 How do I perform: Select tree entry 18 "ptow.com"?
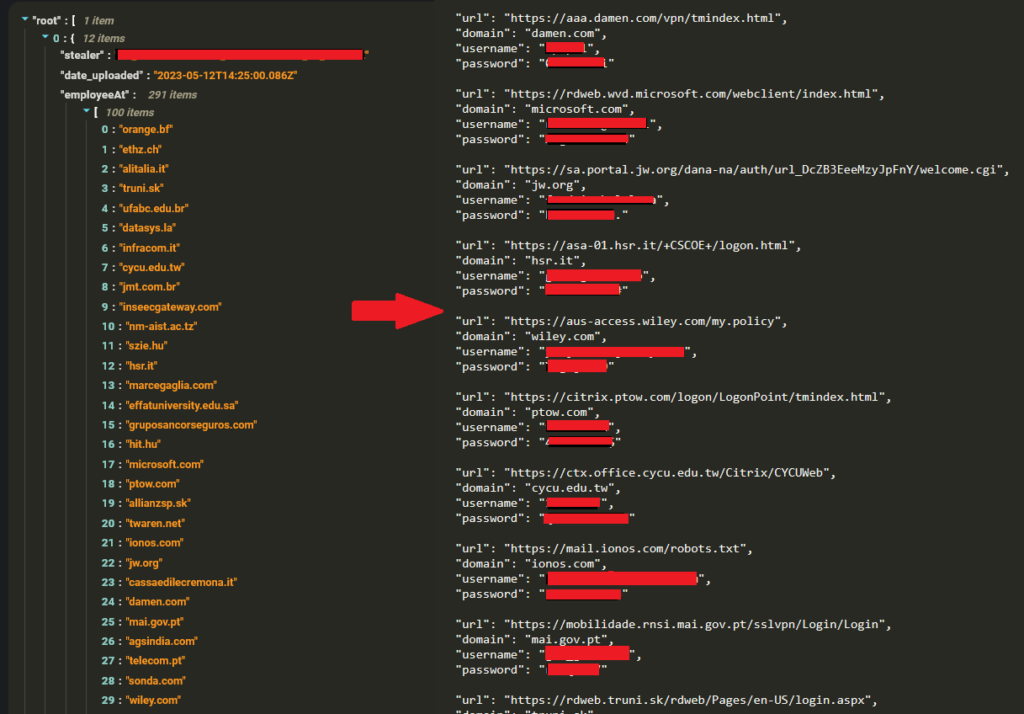(x=140, y=484)
